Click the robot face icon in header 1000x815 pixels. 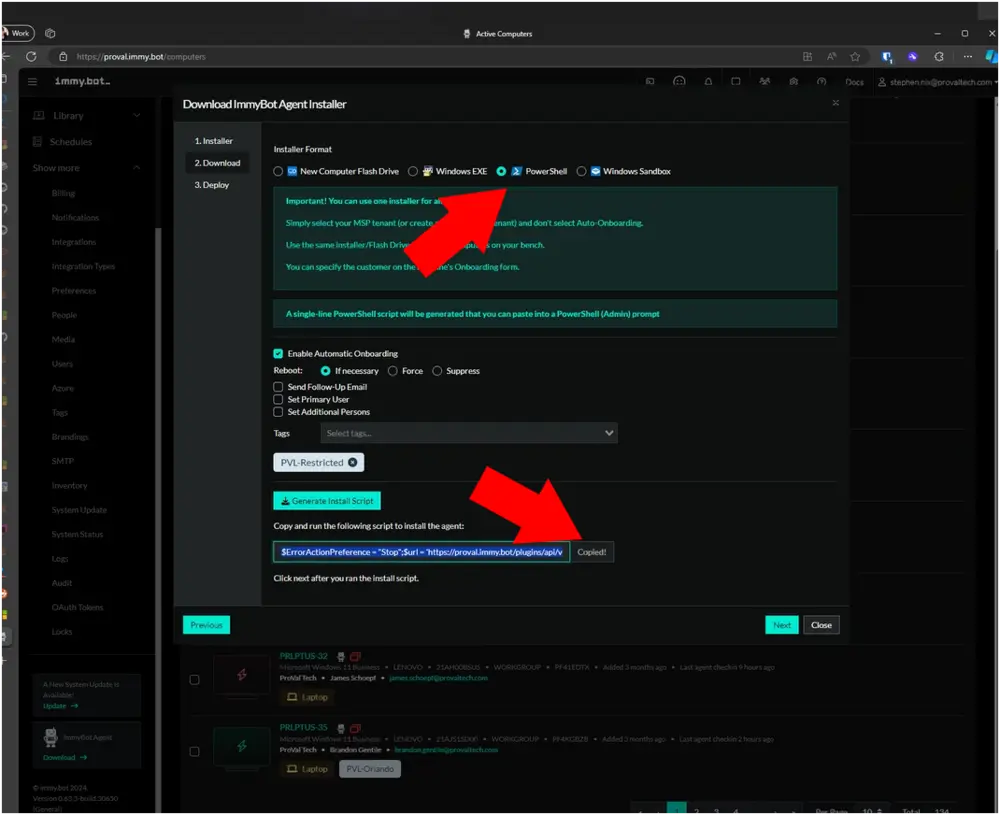[x=679, y=82]
